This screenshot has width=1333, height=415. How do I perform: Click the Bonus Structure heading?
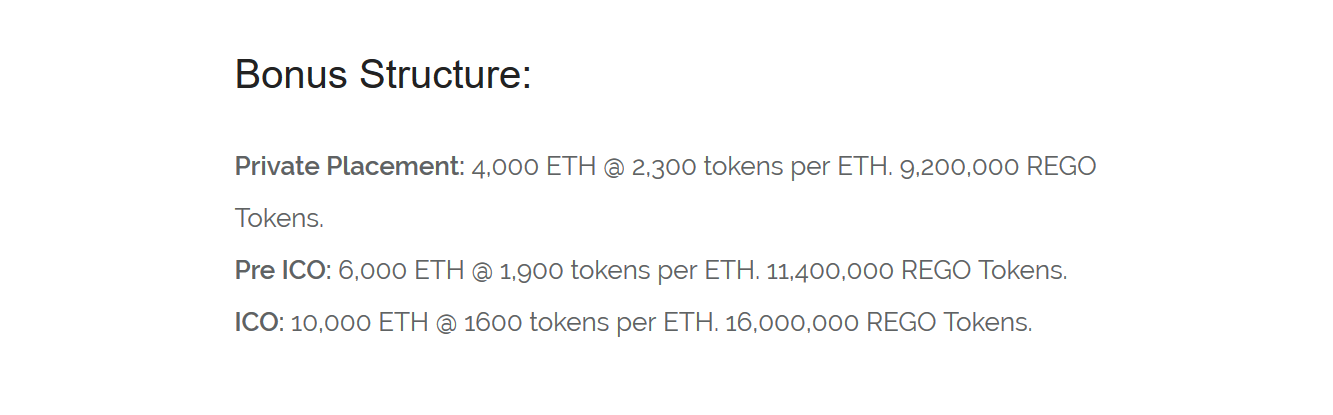[x=383, y=75]
